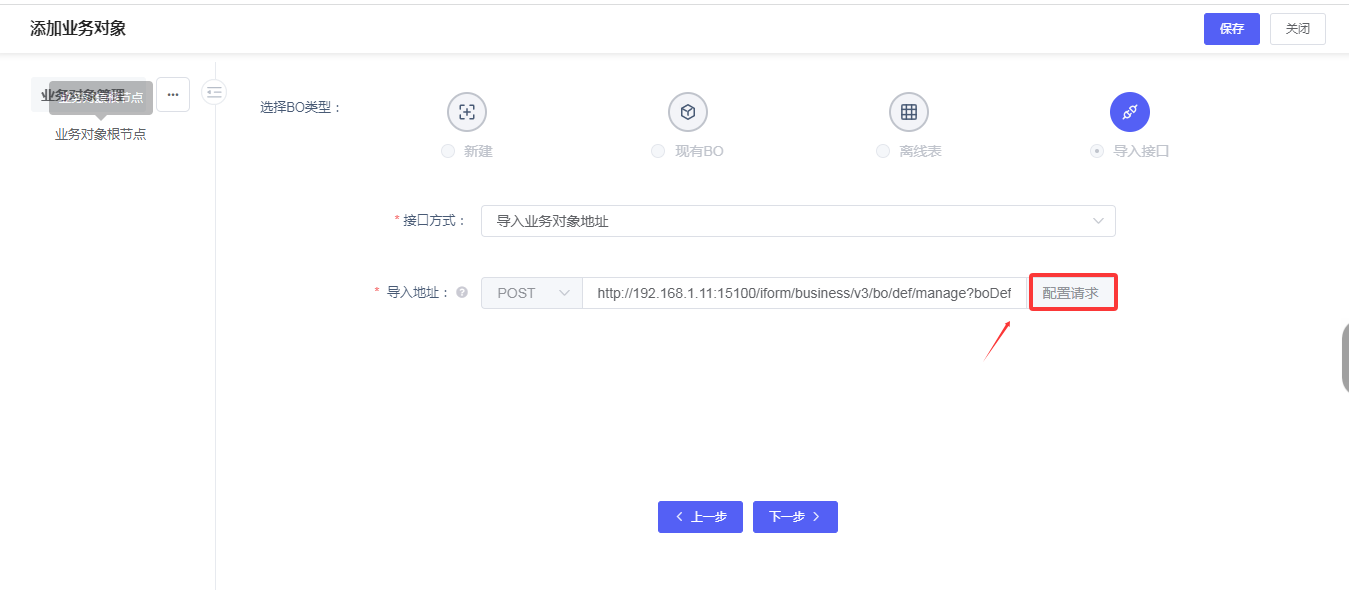Select the 新建 radio button
The image size is (1349, 590).
(448, 151)
